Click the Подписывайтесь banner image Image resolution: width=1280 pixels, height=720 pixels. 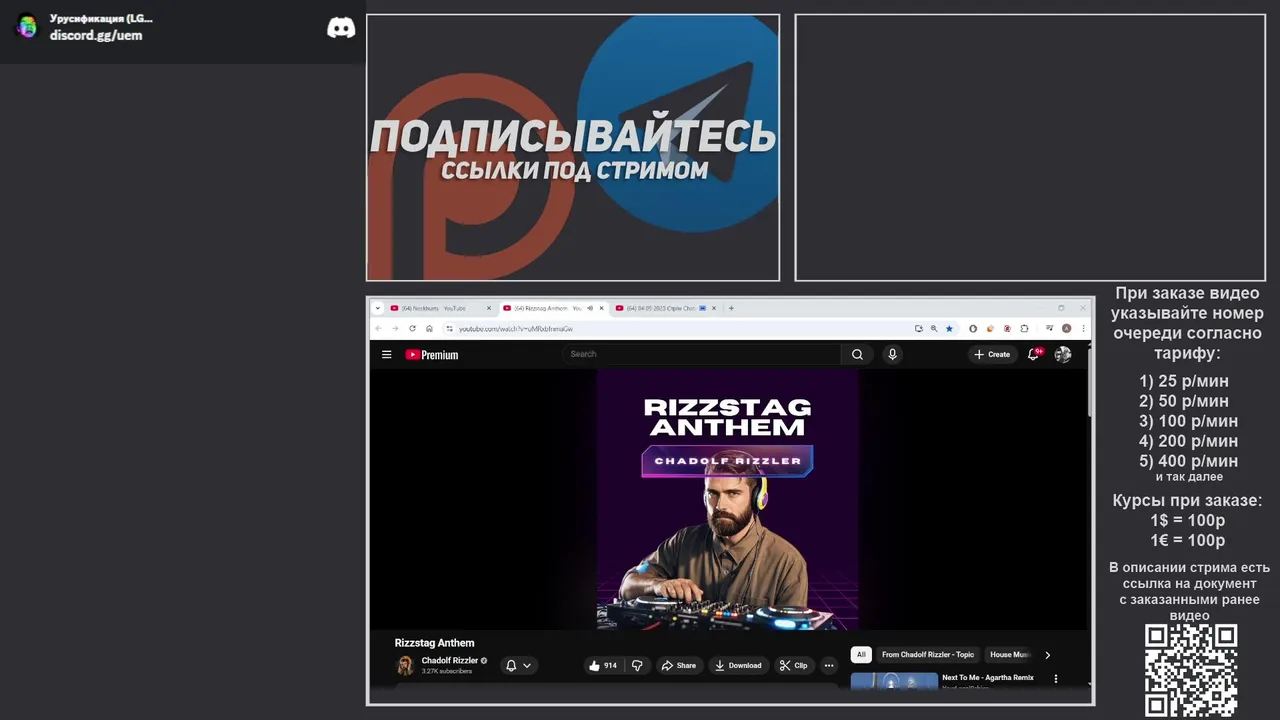click(573, 148)
